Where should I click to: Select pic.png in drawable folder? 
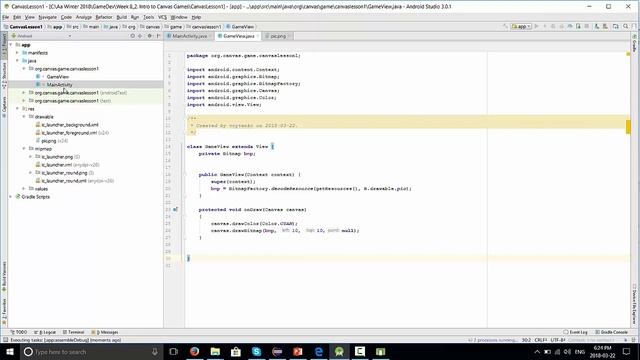[x=49, y=140]
